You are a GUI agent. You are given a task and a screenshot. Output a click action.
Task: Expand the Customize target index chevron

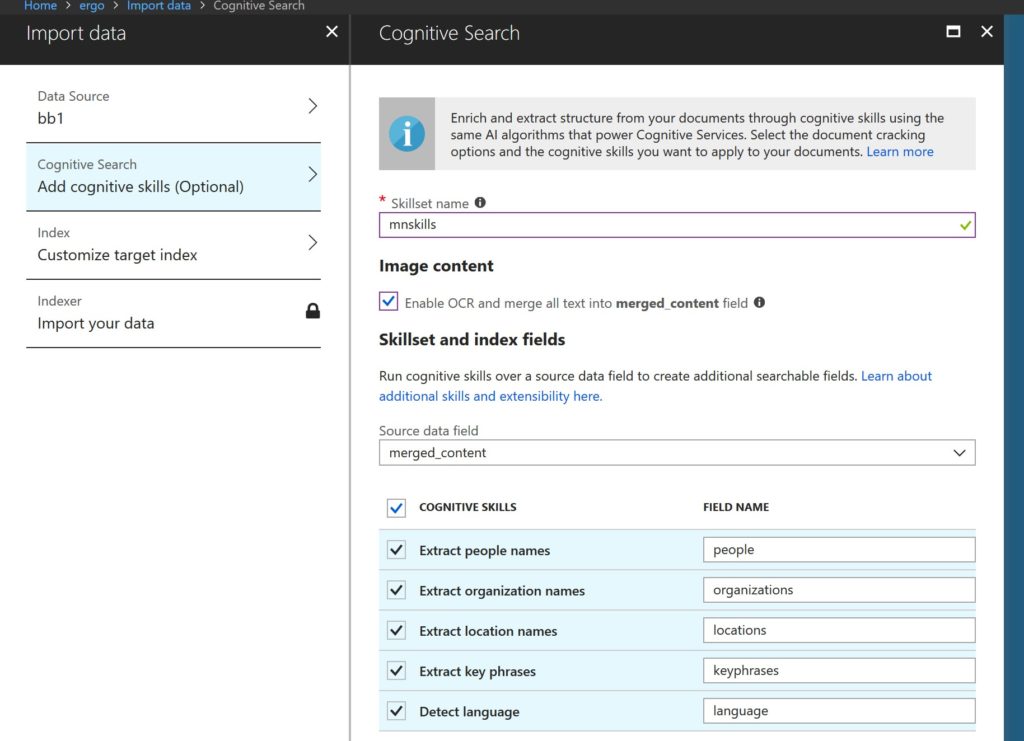click(313, 243)
